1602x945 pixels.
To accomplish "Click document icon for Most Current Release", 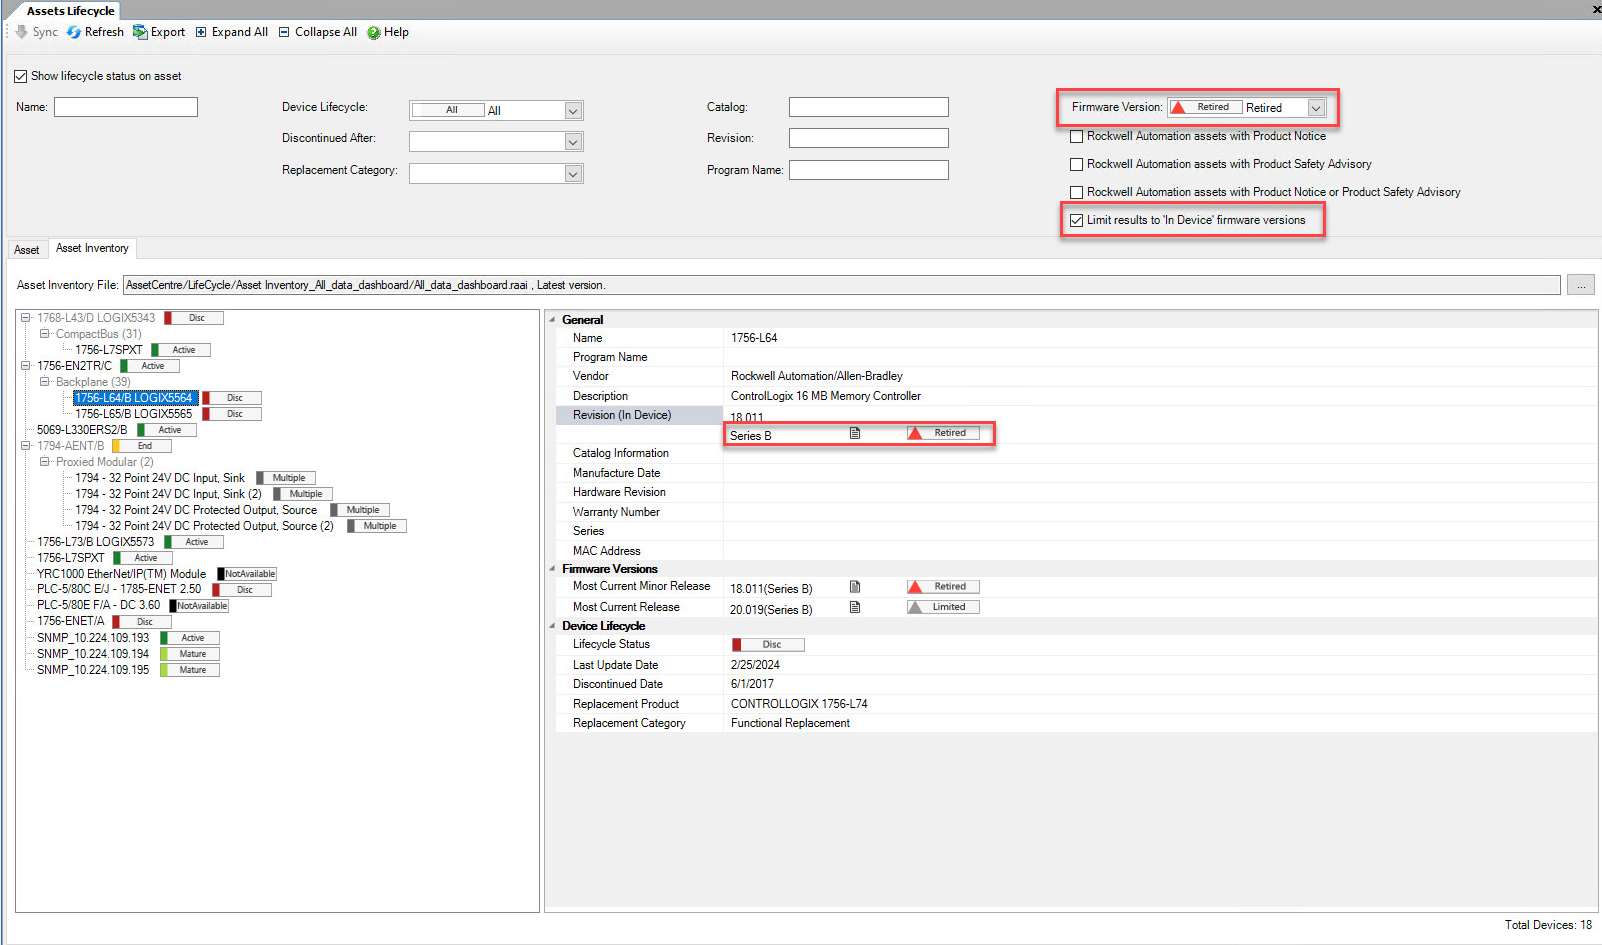I will (x=855, y=607).
